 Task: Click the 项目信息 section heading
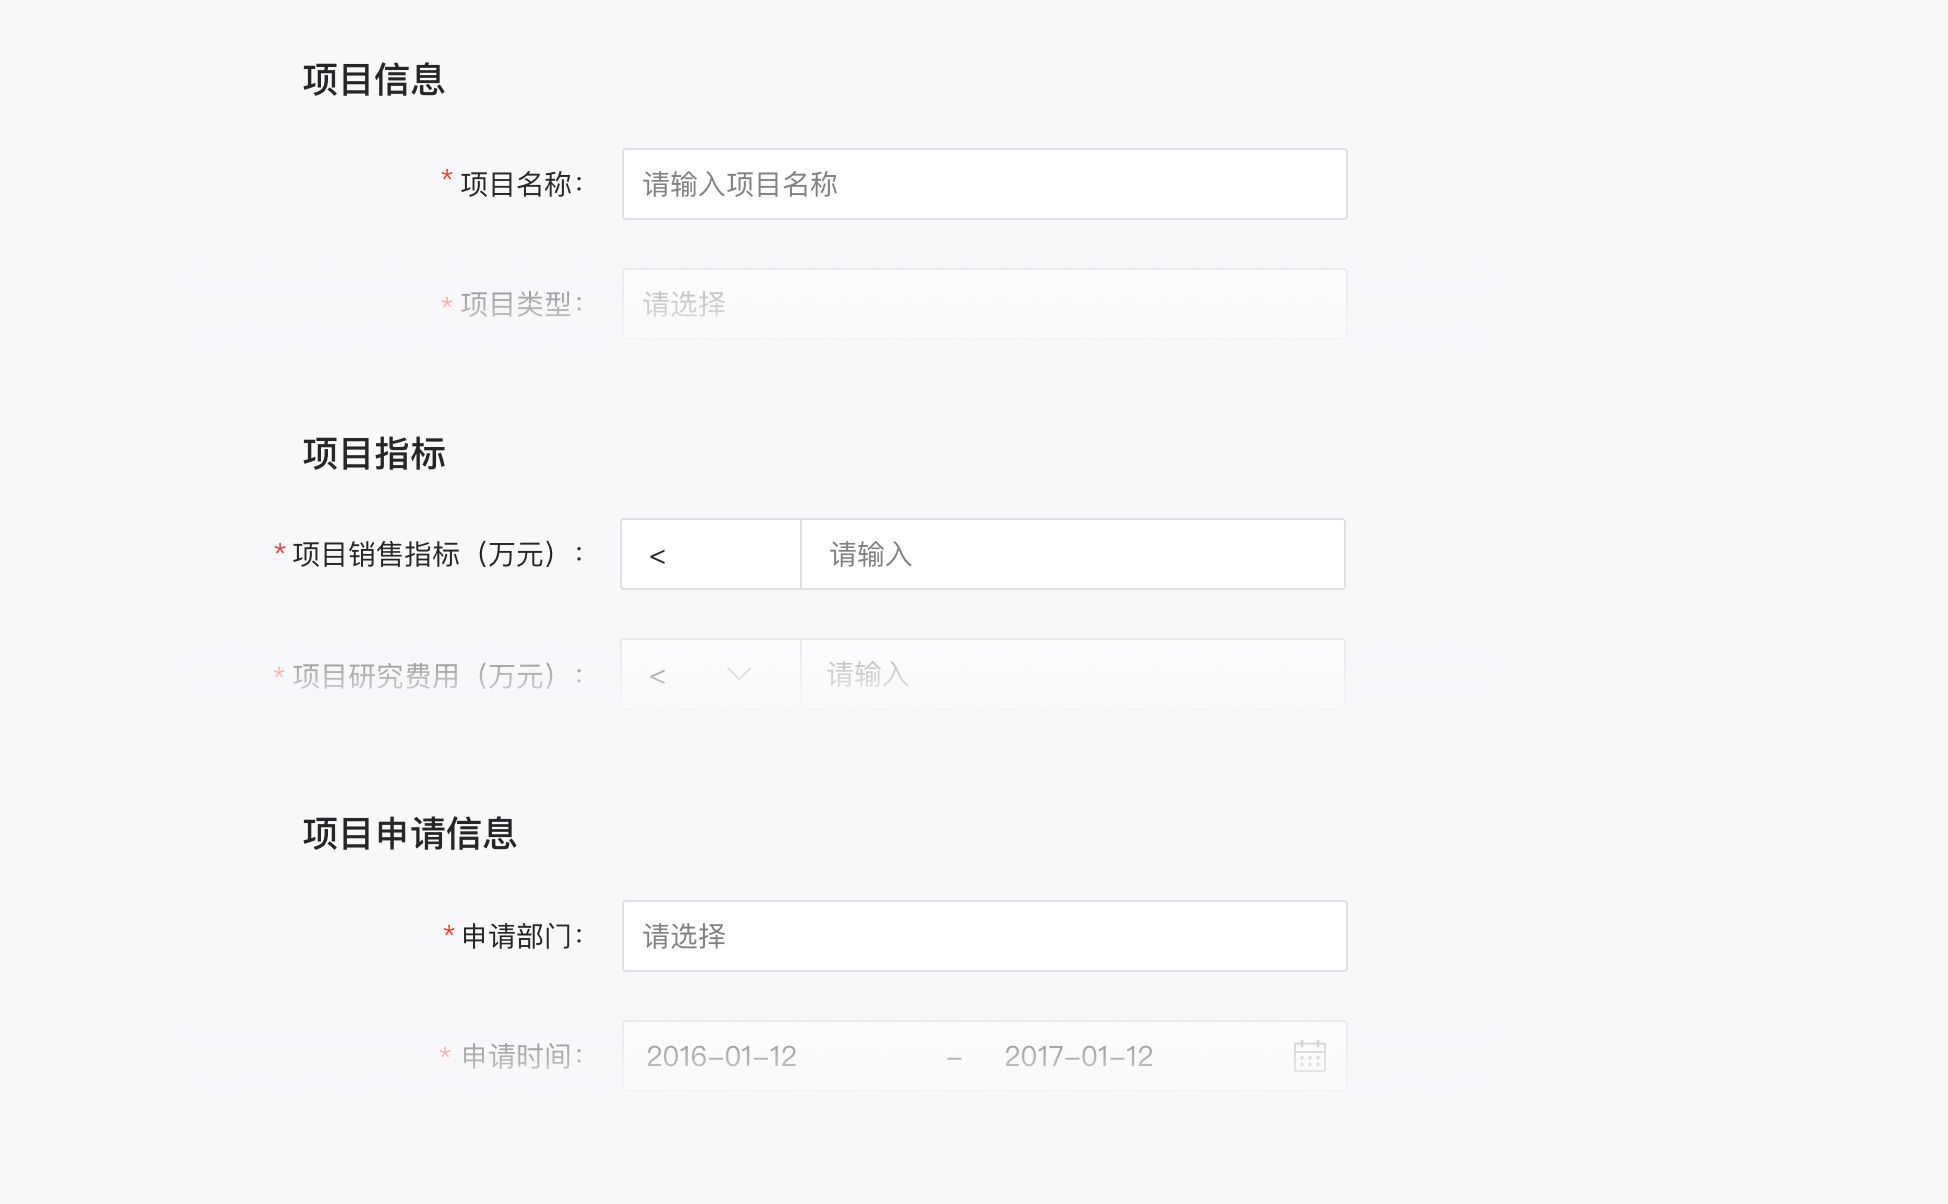point(373,80)
